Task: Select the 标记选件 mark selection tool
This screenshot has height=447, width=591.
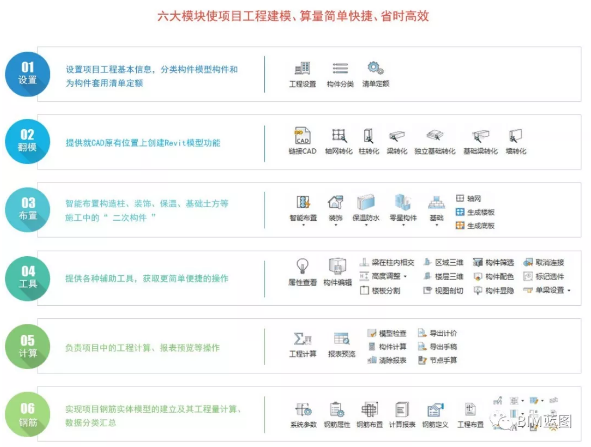Action: pyautogui.click(x=544, y=276)
